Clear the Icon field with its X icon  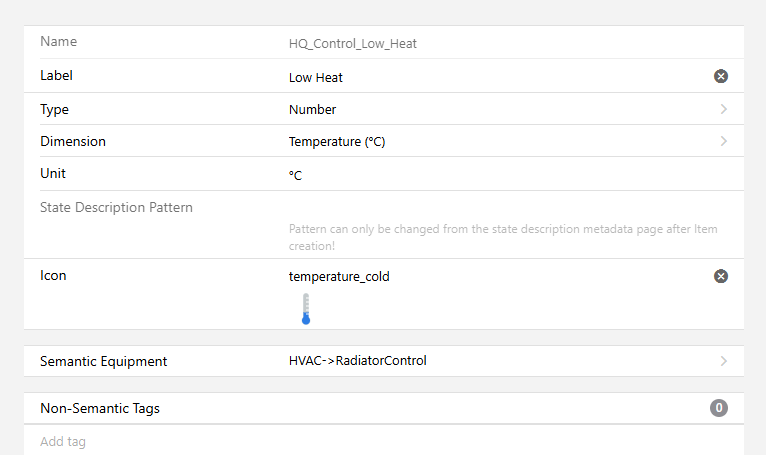click(721, 276)
